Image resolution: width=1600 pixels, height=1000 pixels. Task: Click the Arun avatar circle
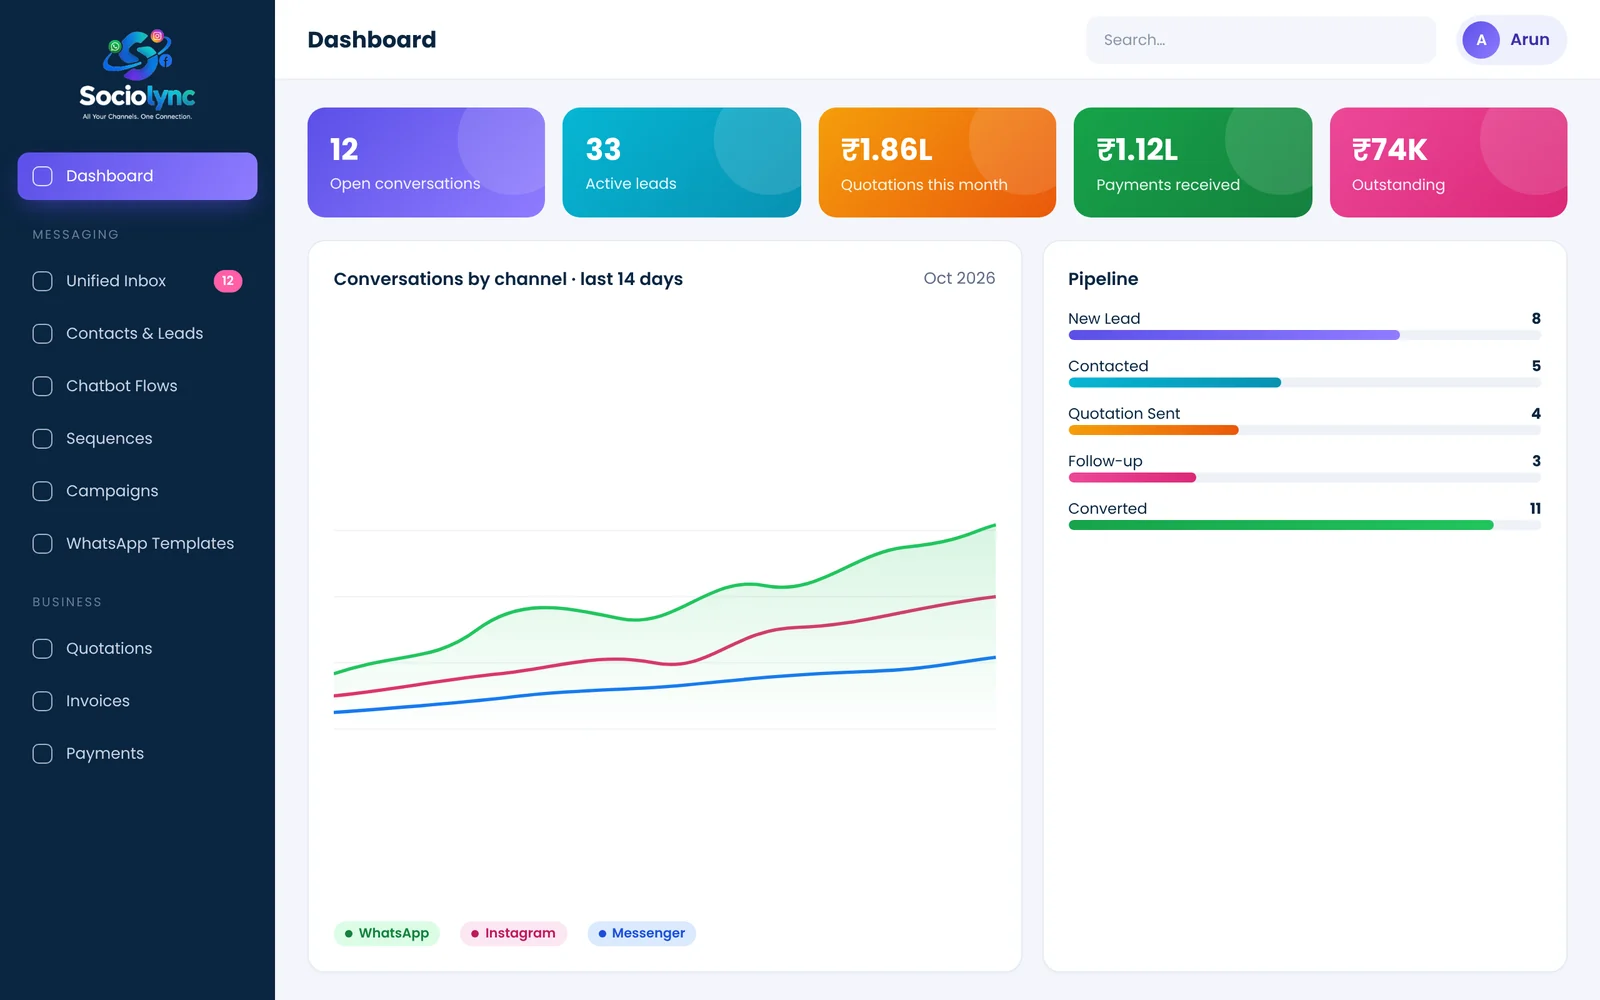coord(1481,40)
